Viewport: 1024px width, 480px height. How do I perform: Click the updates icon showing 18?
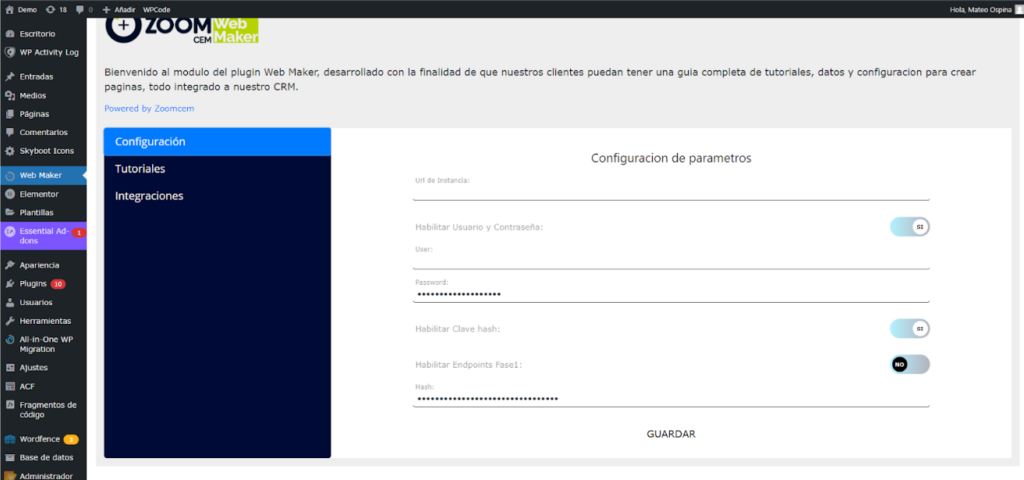point(51,9)
